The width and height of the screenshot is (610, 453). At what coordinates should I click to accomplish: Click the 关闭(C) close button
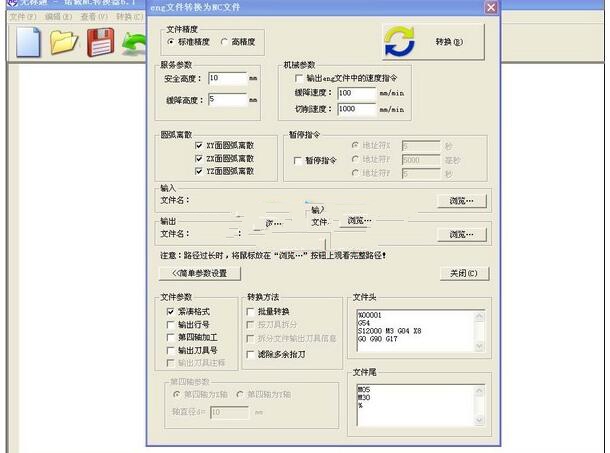pyautogui.click(x=464, y=273)
